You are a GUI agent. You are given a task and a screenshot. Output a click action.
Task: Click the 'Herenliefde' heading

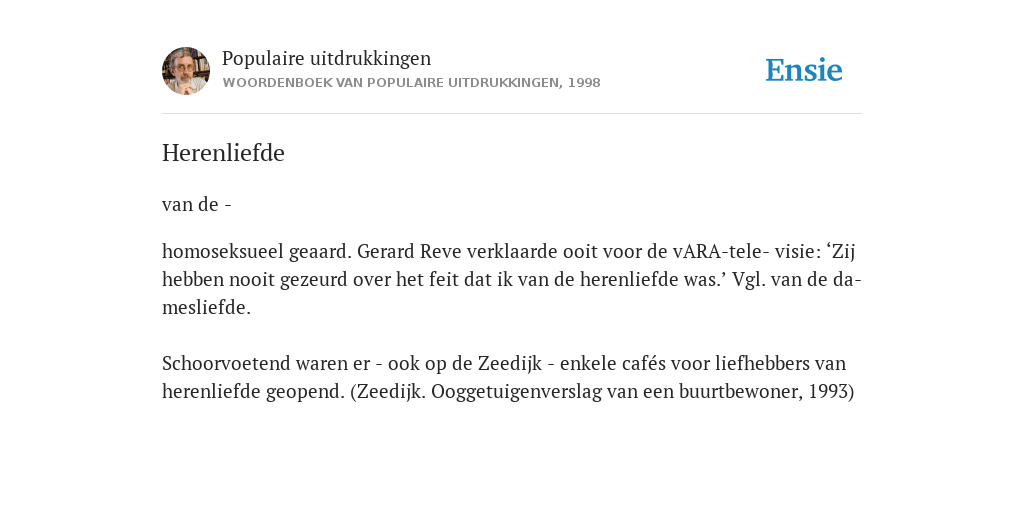tap(223, 153)
